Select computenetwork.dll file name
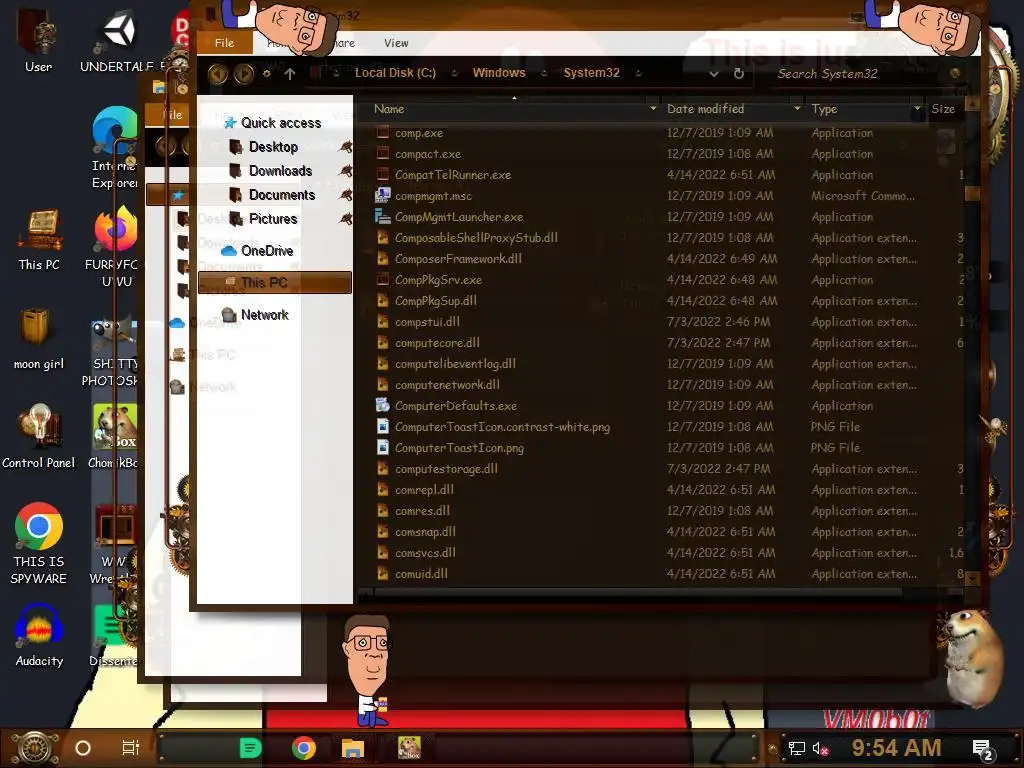 pyautogui.click(x=447, y=384)
